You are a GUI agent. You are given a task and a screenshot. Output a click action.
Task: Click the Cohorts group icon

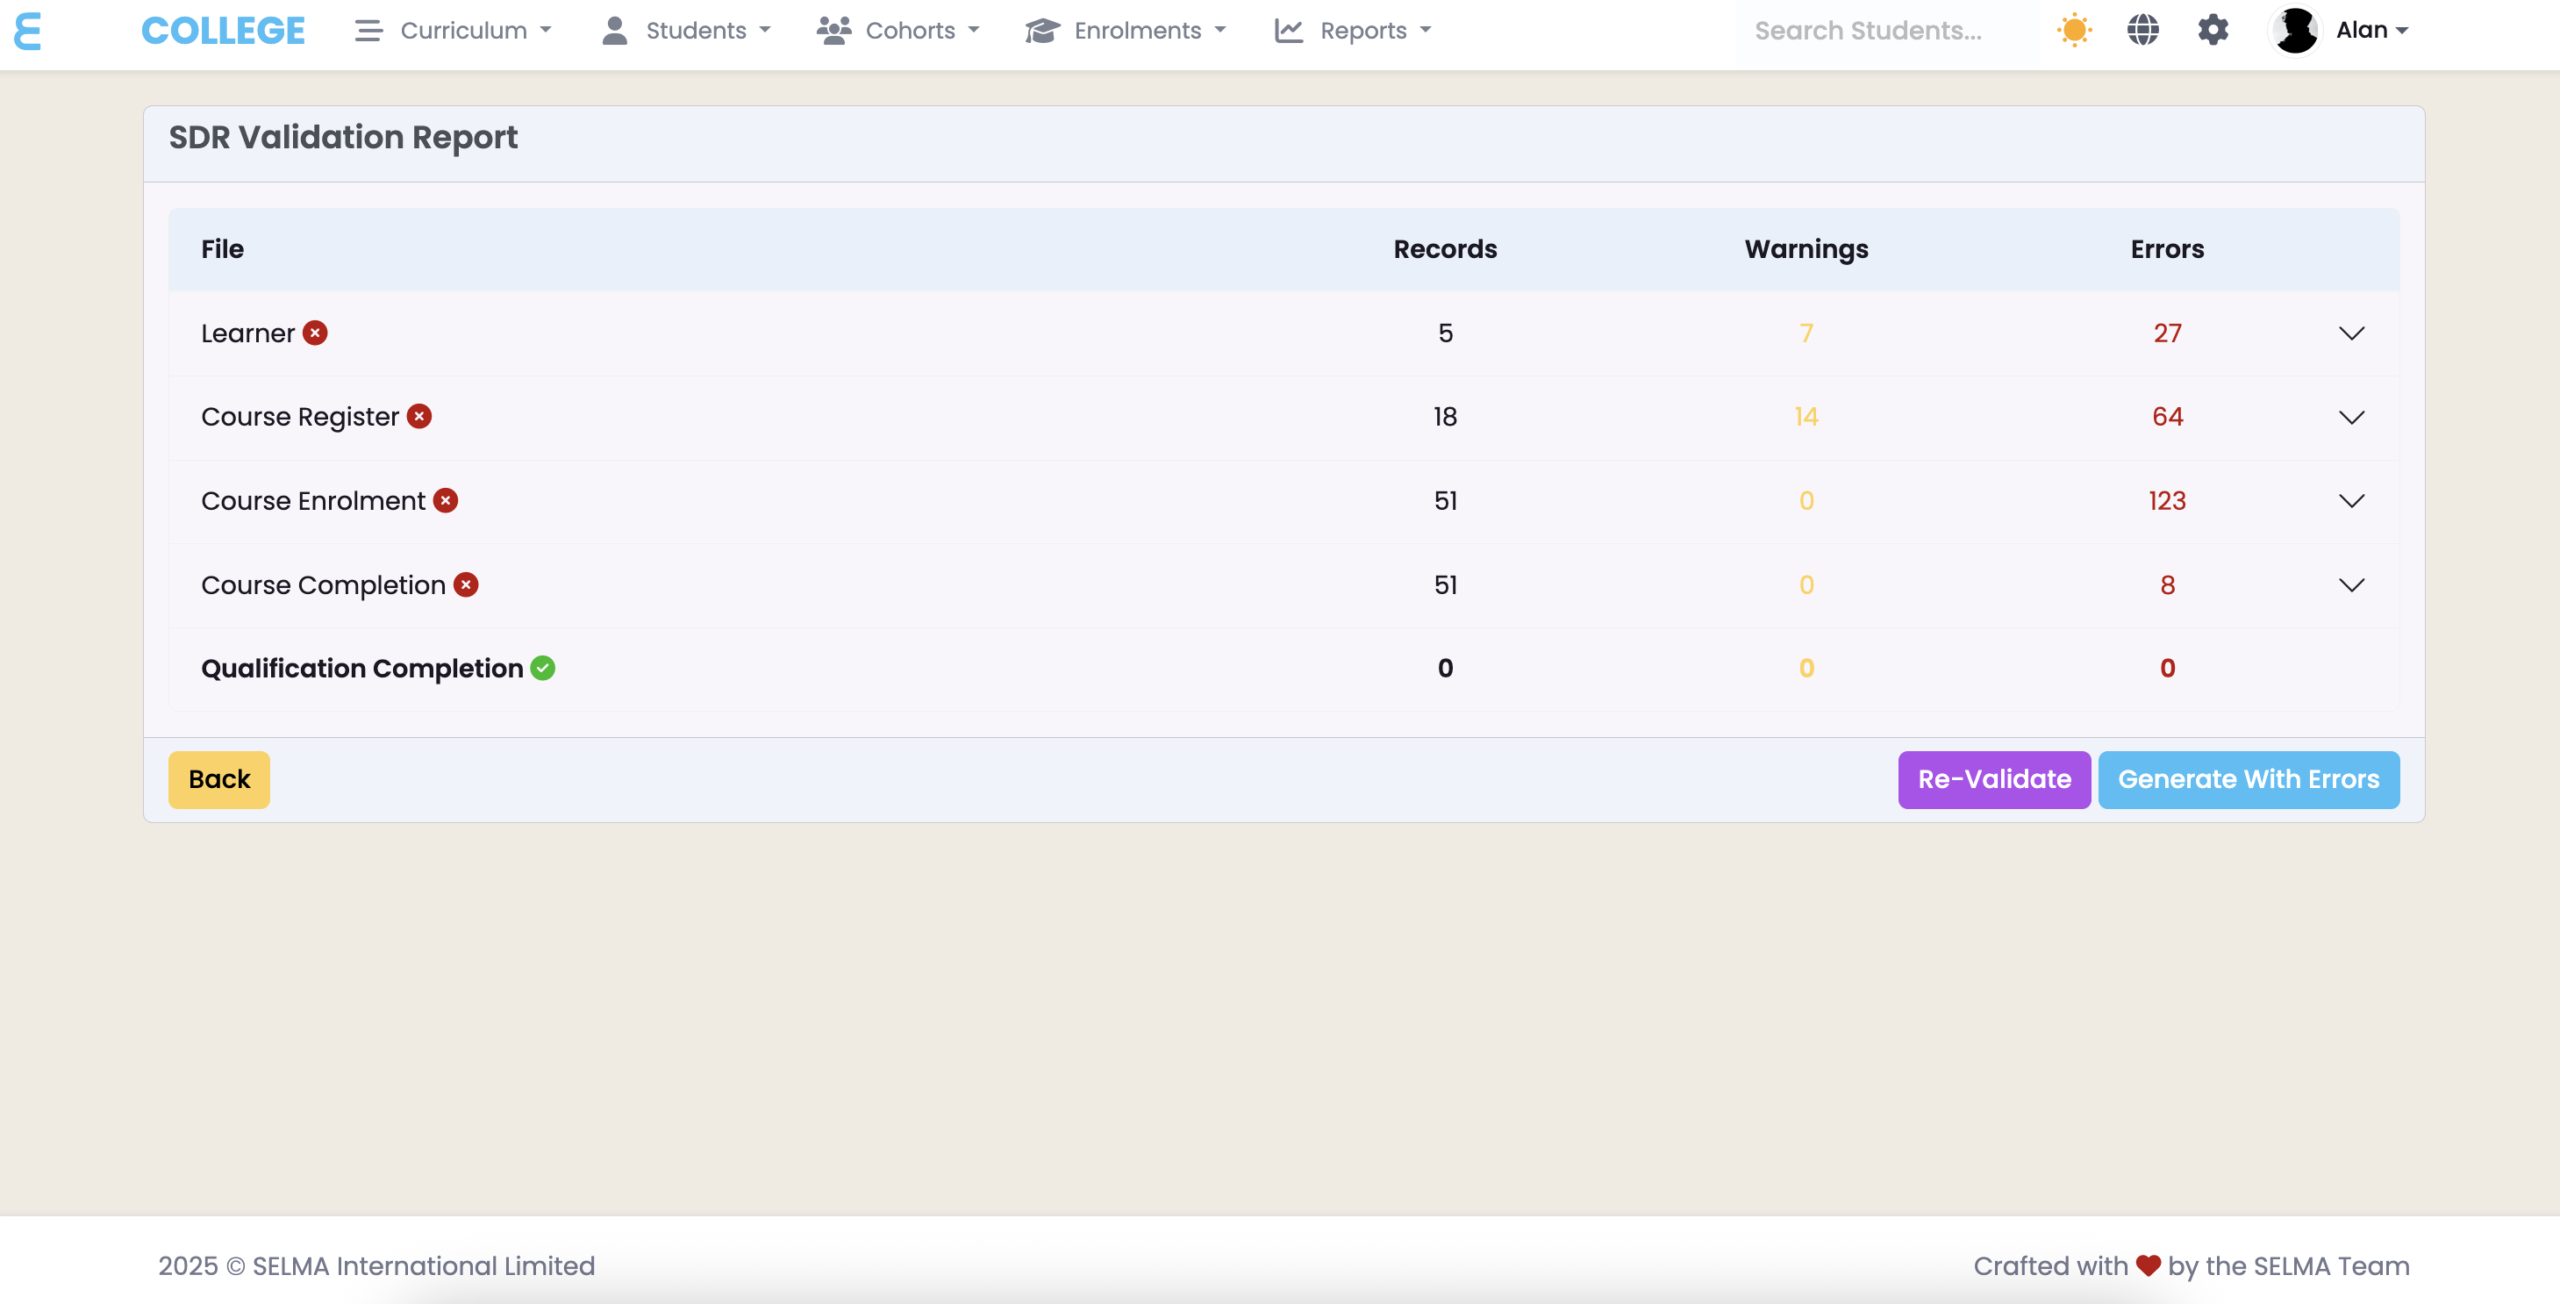[834, 31]
